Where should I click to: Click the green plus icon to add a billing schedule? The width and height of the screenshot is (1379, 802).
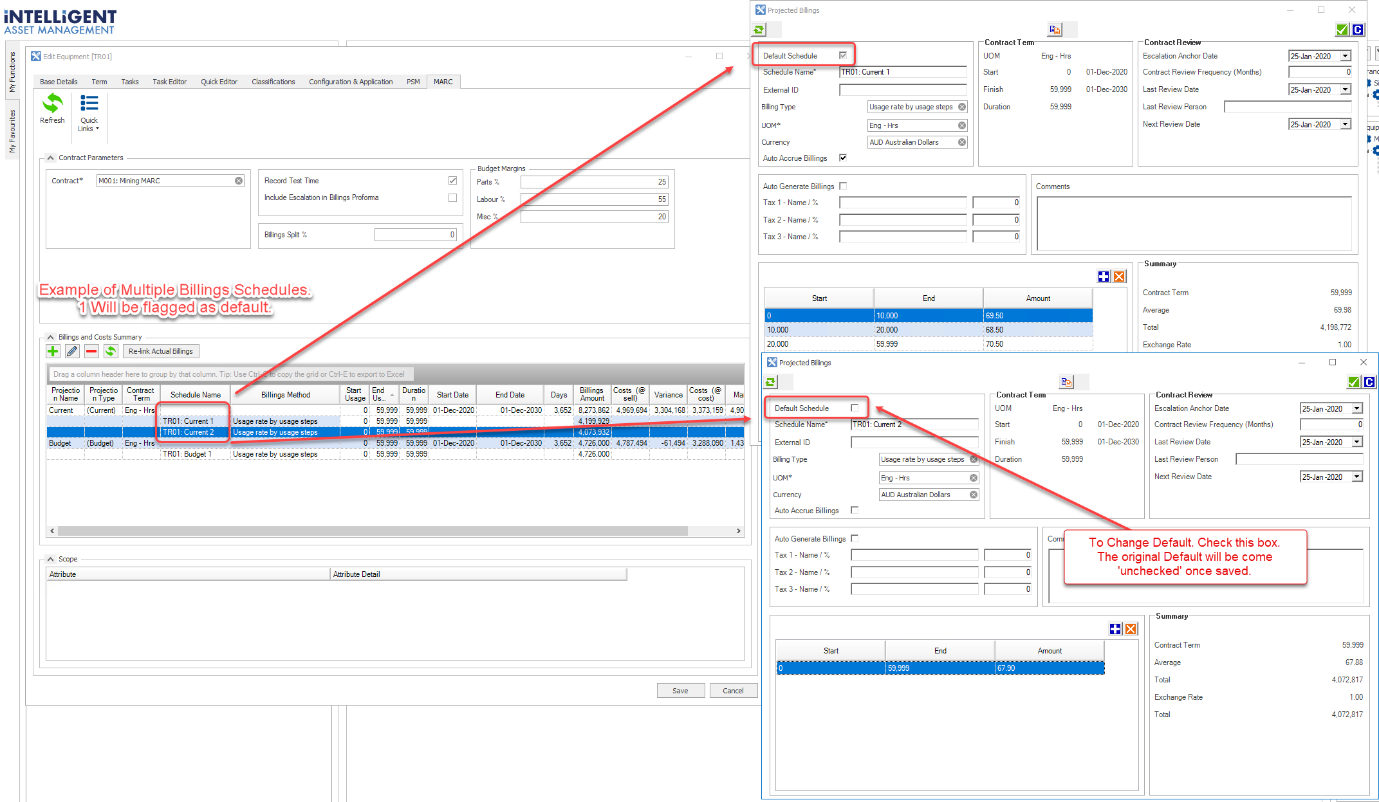[52, 351]
